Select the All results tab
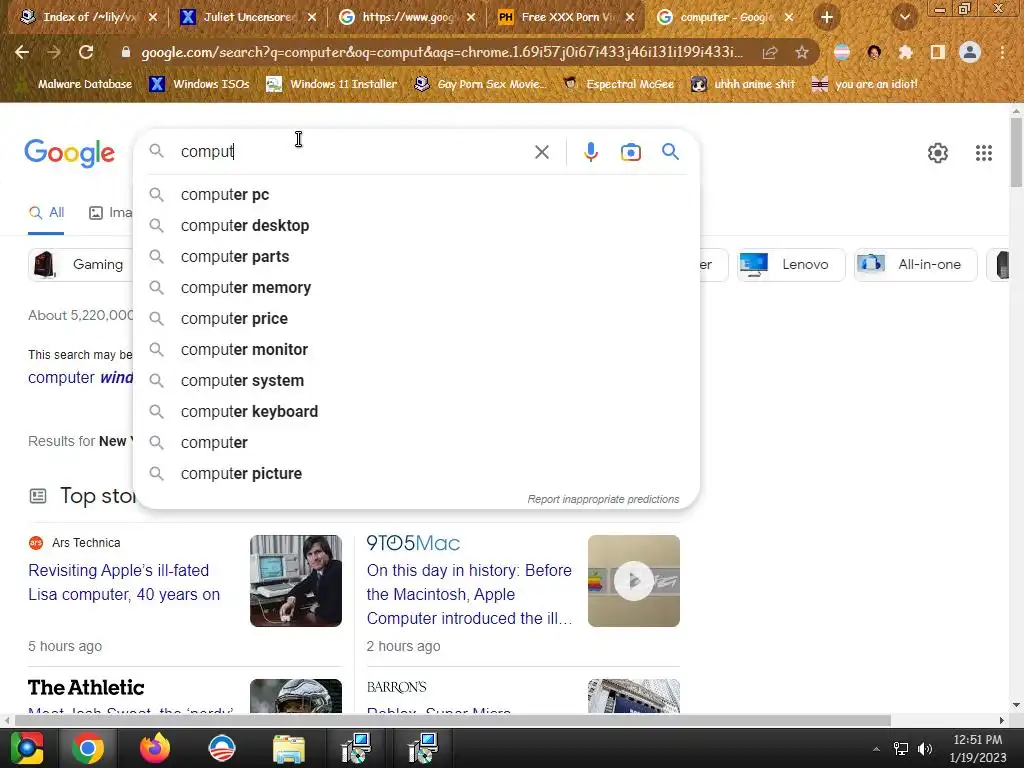This screenshot has width=1024, height=768. [46, 213]
